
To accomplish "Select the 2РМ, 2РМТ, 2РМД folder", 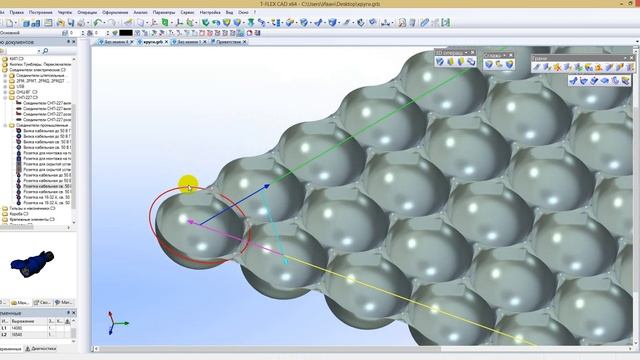I will tap(40, 81).
